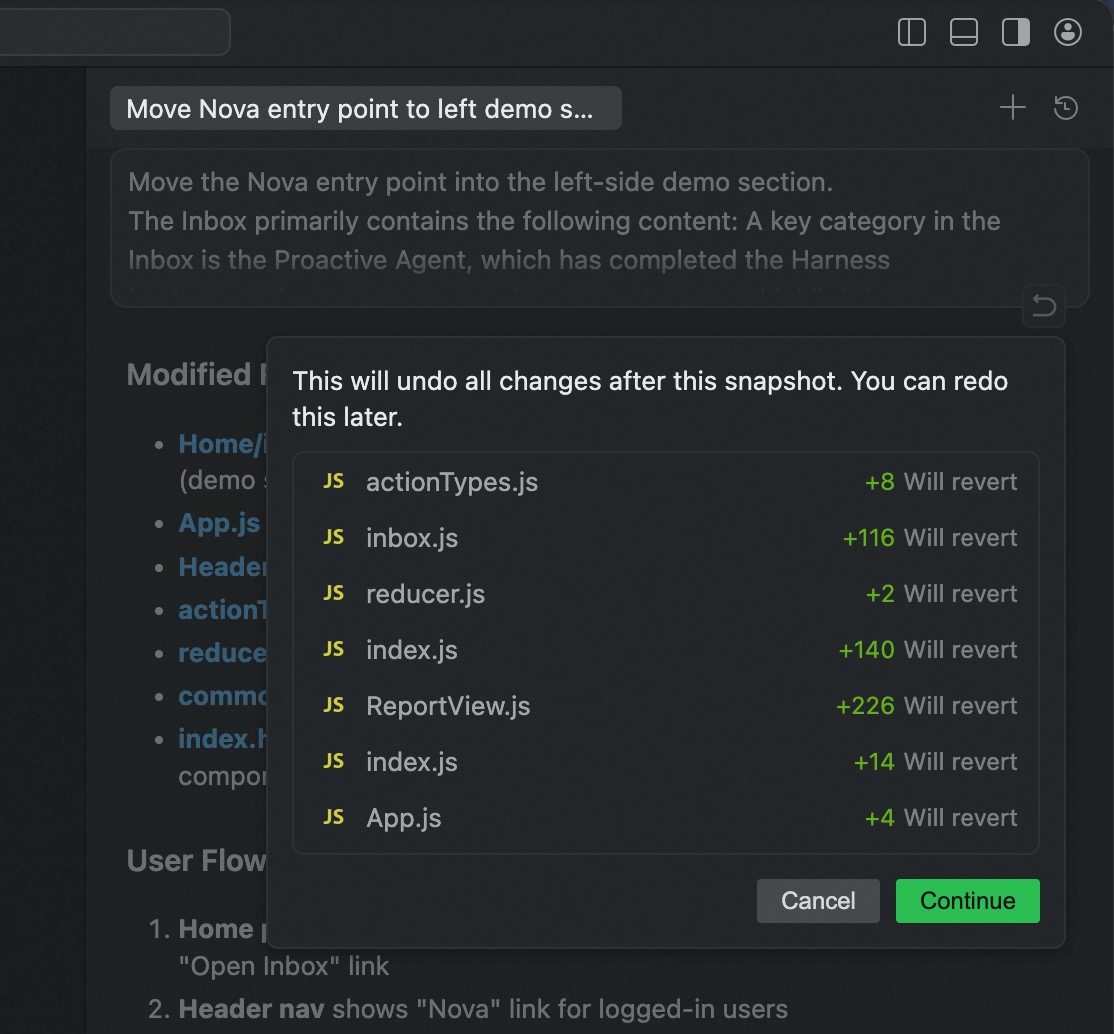Toggle the secondary sidebar layout icon
This screenshot has width=1114, height=1034.
tap(1016, 32)
